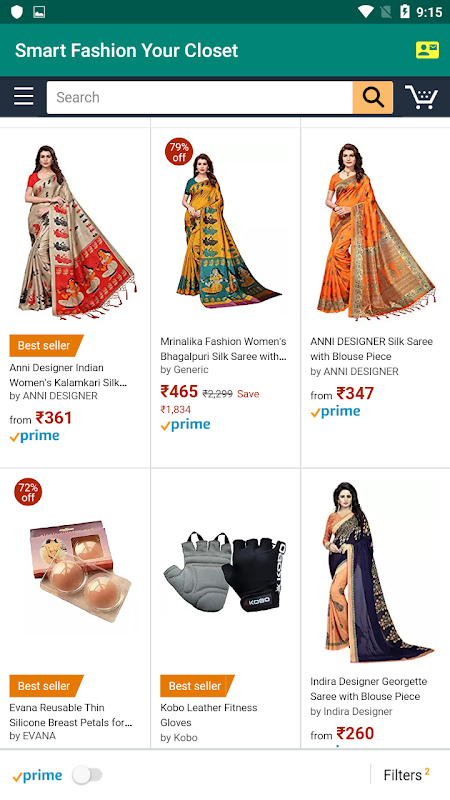Tap the Best seller tag above Kobo gloves

197,686
